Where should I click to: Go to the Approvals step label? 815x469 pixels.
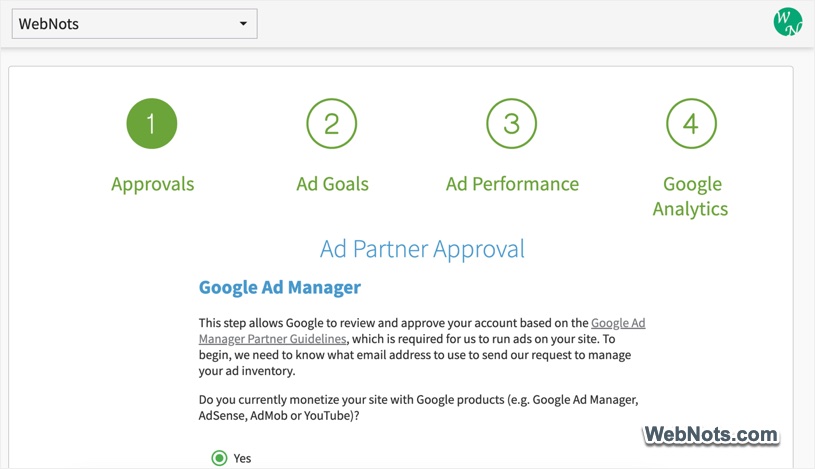click(152, 184)
